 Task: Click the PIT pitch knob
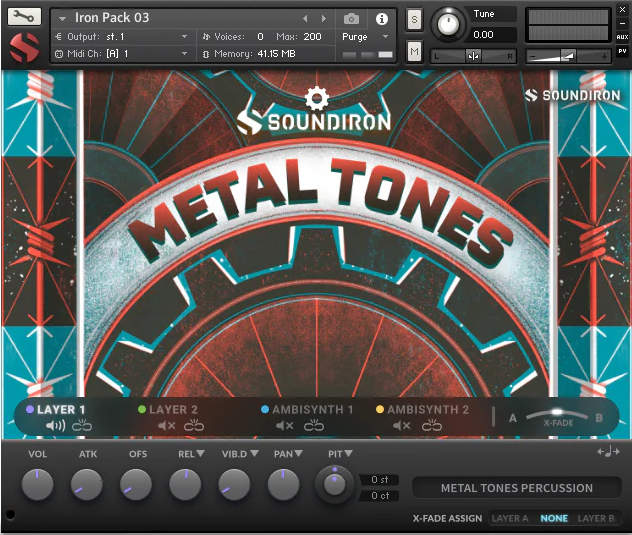[335, 484]
